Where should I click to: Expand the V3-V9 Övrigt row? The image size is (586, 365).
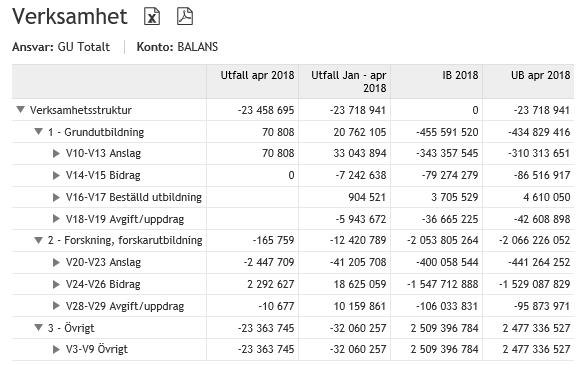pos(56,349)
